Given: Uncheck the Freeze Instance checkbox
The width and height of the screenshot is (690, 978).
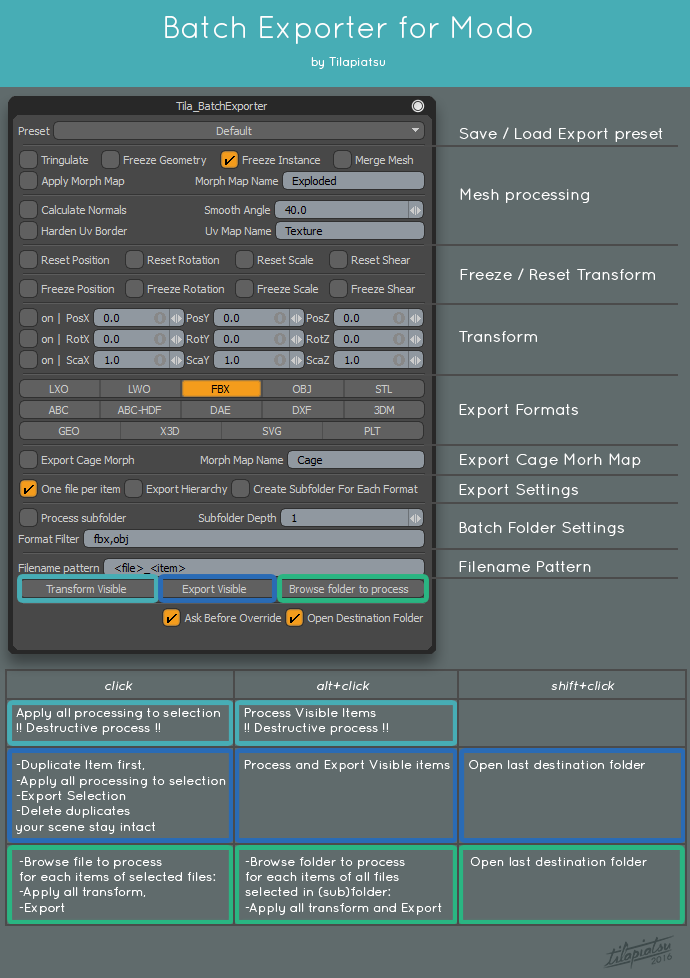Looking at the screenshot, I should point(229,160).
